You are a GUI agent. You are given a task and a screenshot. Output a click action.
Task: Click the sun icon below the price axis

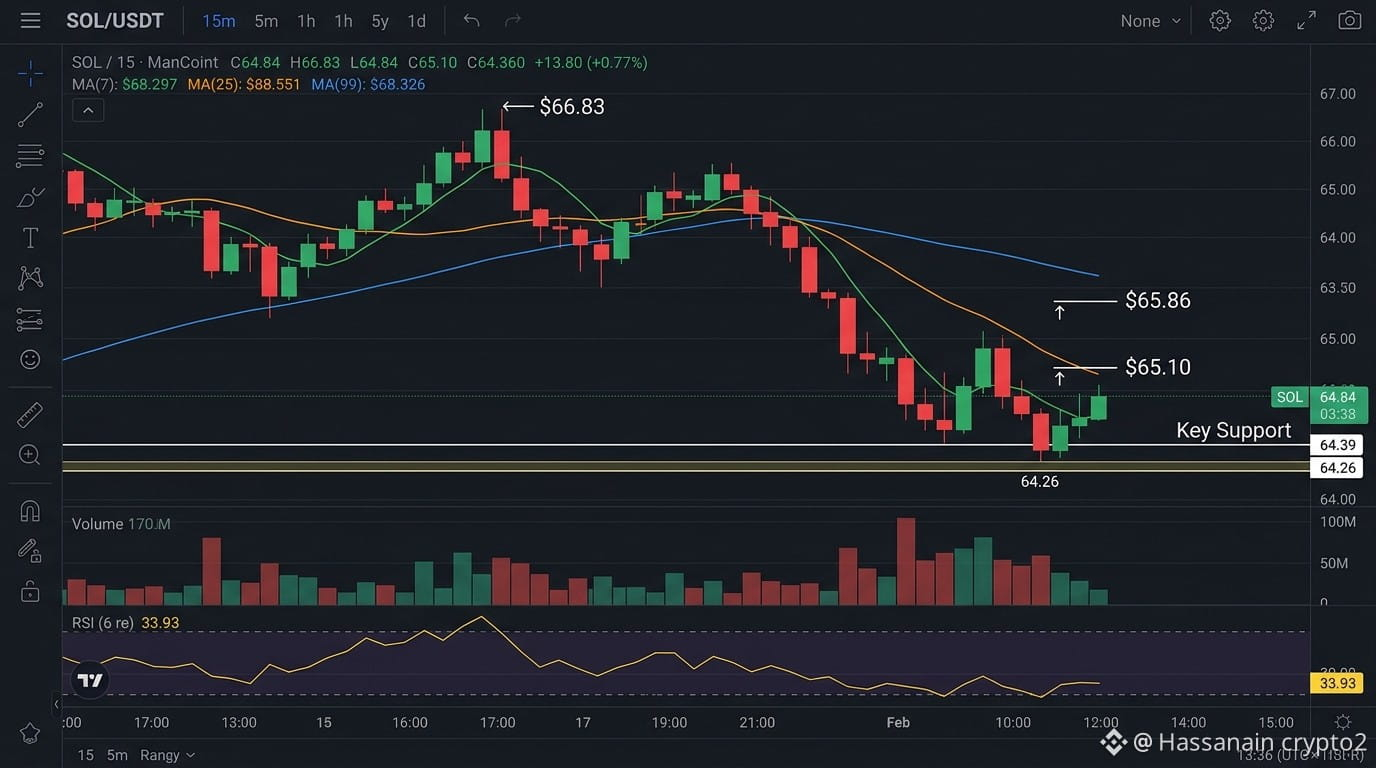tap(1343, 722)
